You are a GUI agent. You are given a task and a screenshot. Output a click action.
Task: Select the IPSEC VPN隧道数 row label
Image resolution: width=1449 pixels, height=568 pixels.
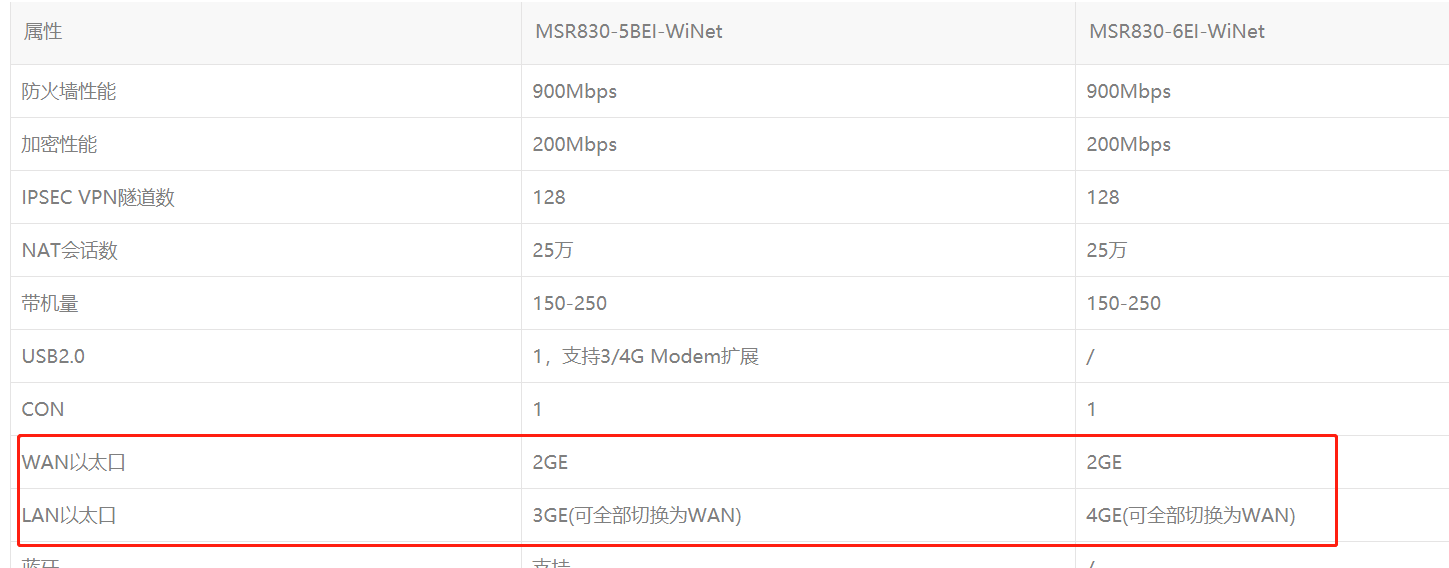tap(98, 197)
